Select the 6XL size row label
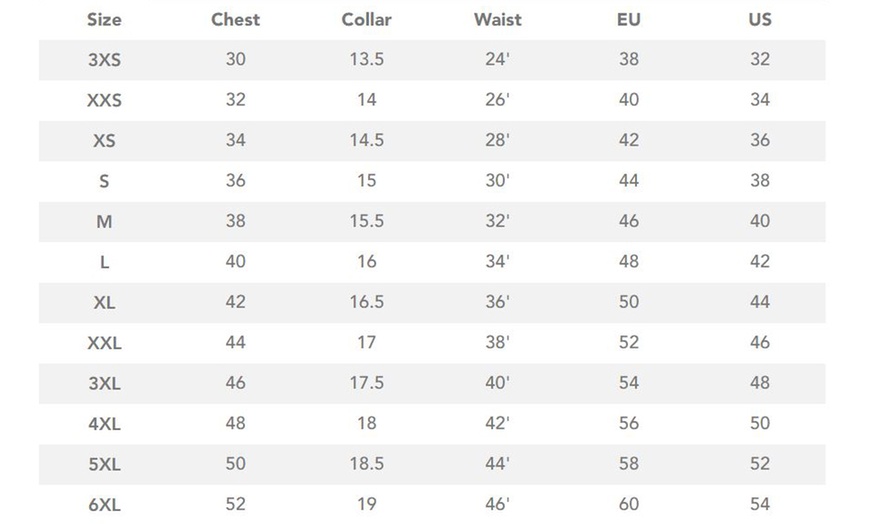This screenshot has width=870, height=524. click(104, 505)
